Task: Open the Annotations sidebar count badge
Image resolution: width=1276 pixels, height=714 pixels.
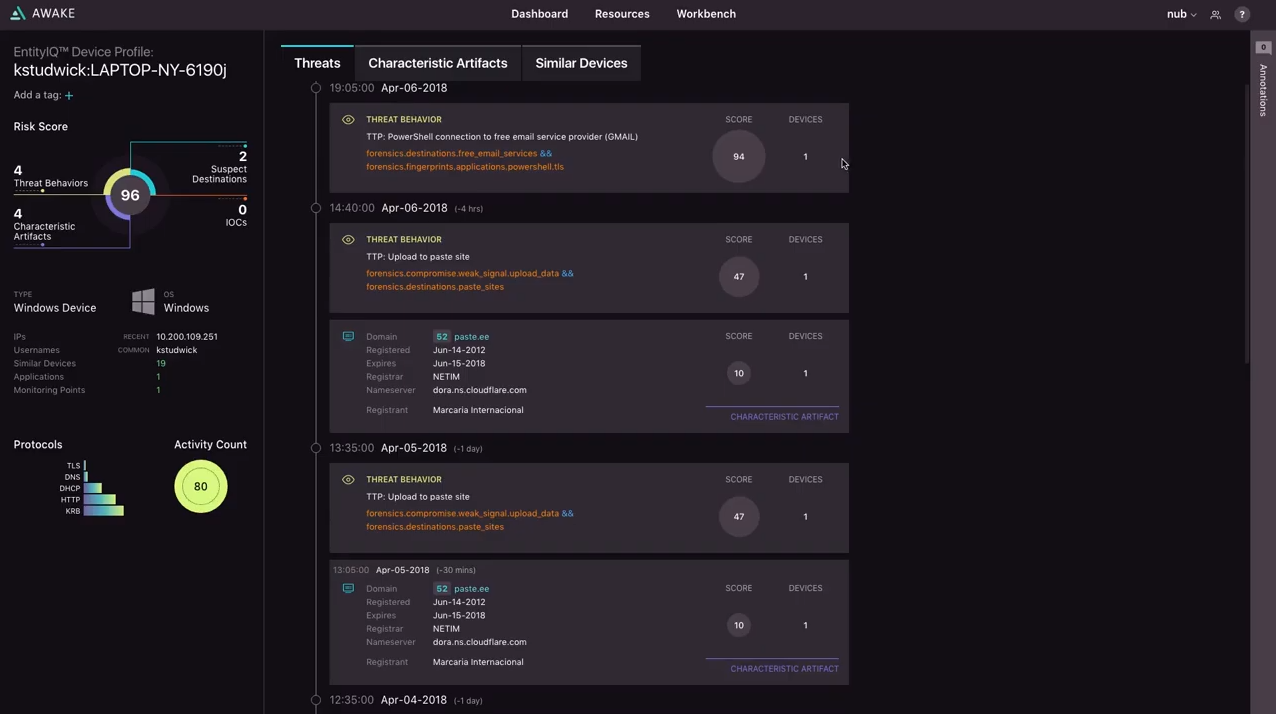Action: point(1263,48)
